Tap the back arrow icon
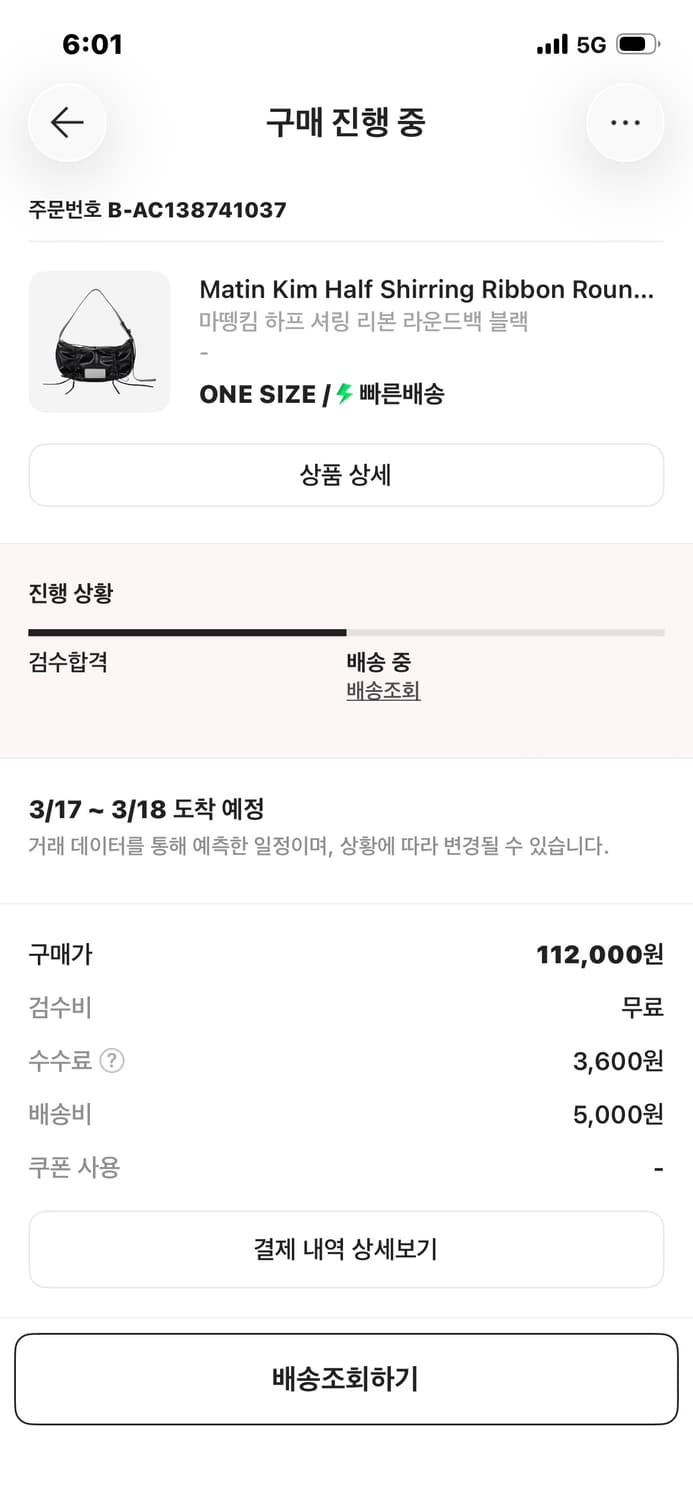Screen dimensions: 693x1500 click(66, 122)
